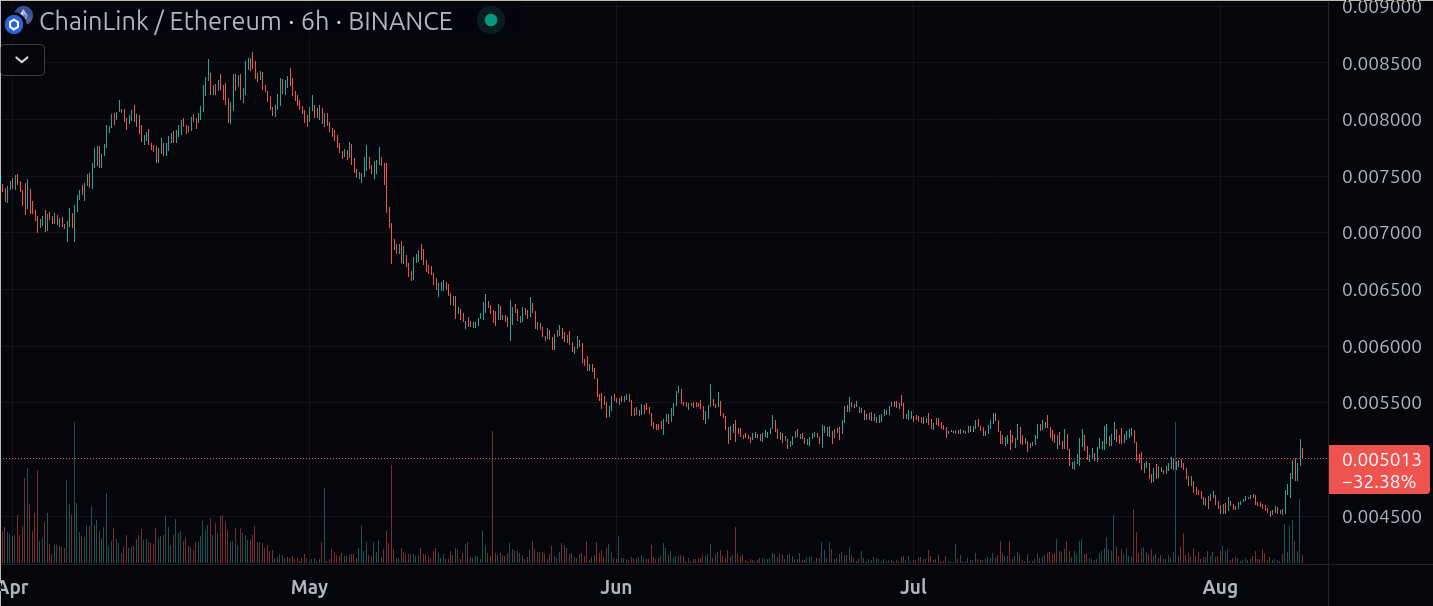The height and width of the screenshot is (606, 1433).
Task: Click the current price label 0.005013
Action: click(1382, 460)
